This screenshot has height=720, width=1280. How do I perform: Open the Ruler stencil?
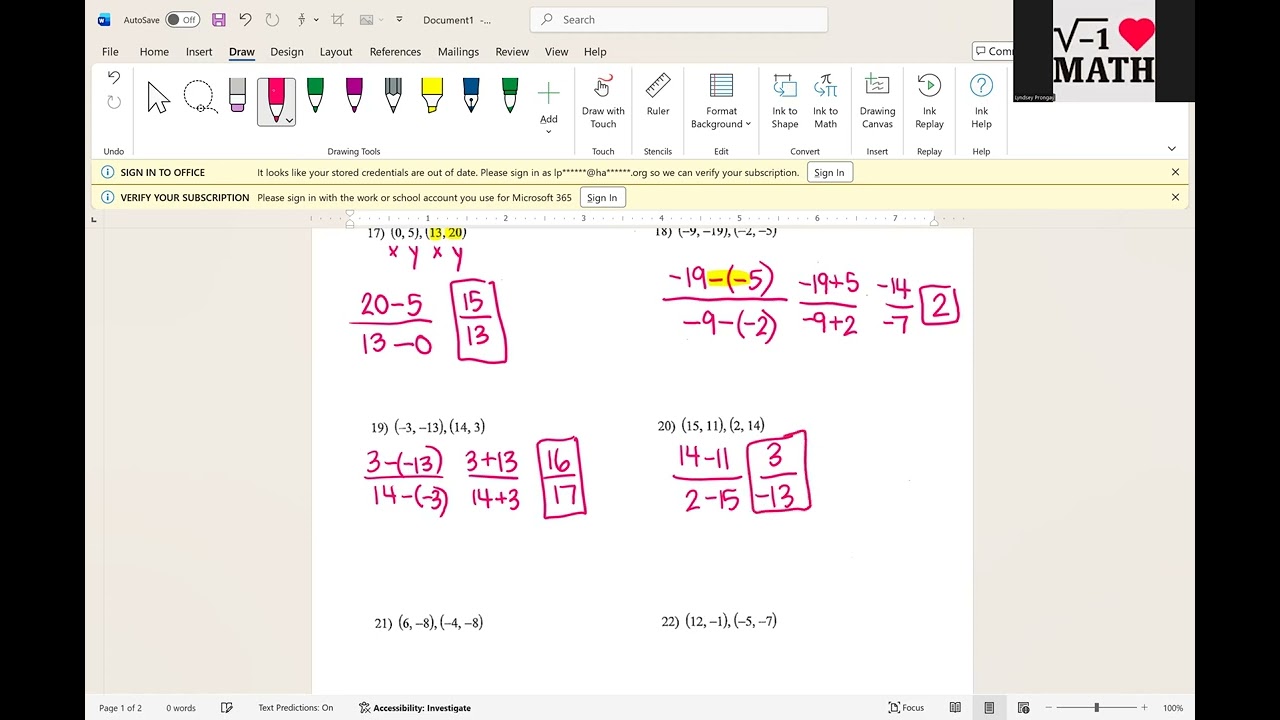pyautogui.click(x=658, y=96)
